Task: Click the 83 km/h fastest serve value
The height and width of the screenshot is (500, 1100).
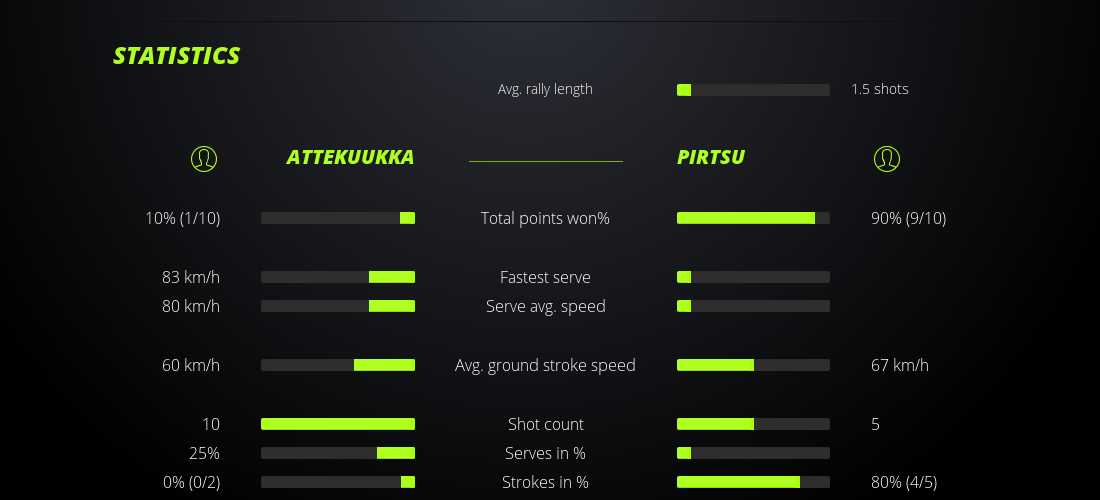Action: click(x=191, y=277)
